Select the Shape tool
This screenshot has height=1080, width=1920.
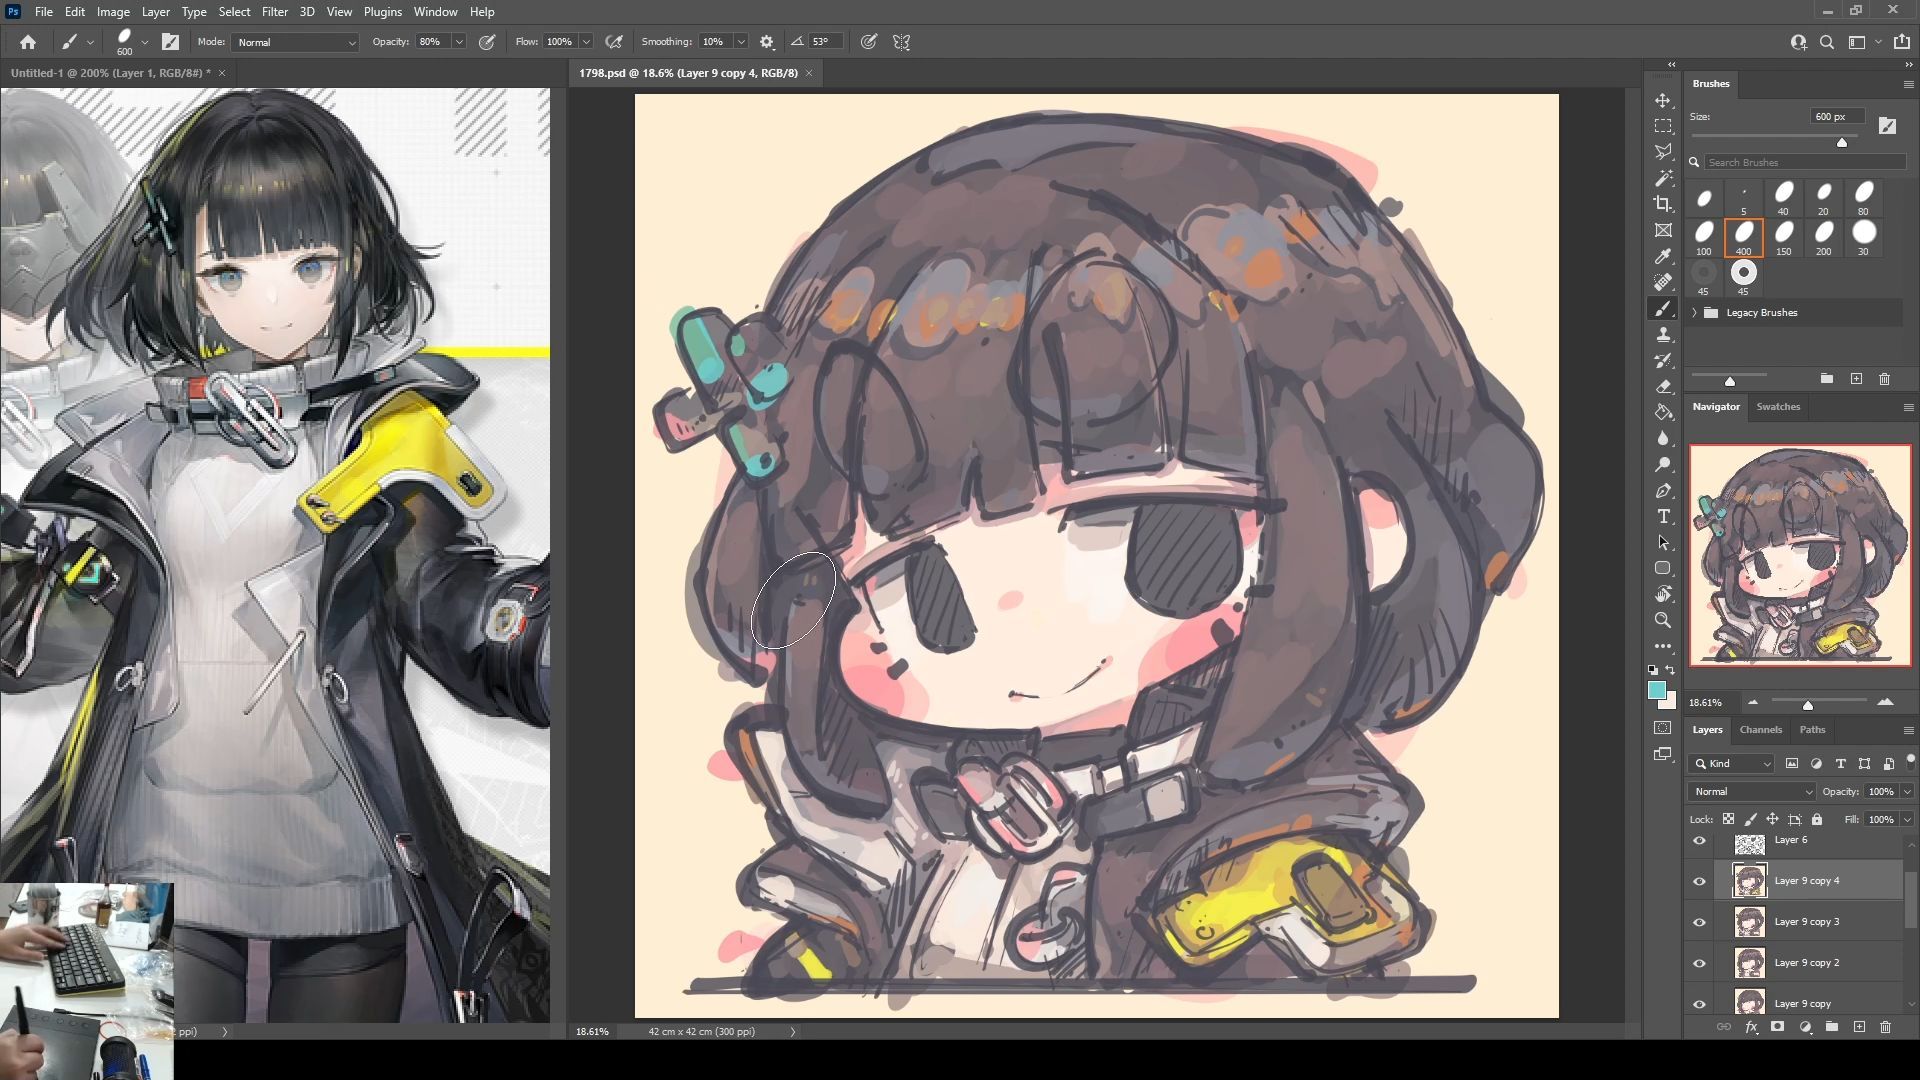point(1663,568)
